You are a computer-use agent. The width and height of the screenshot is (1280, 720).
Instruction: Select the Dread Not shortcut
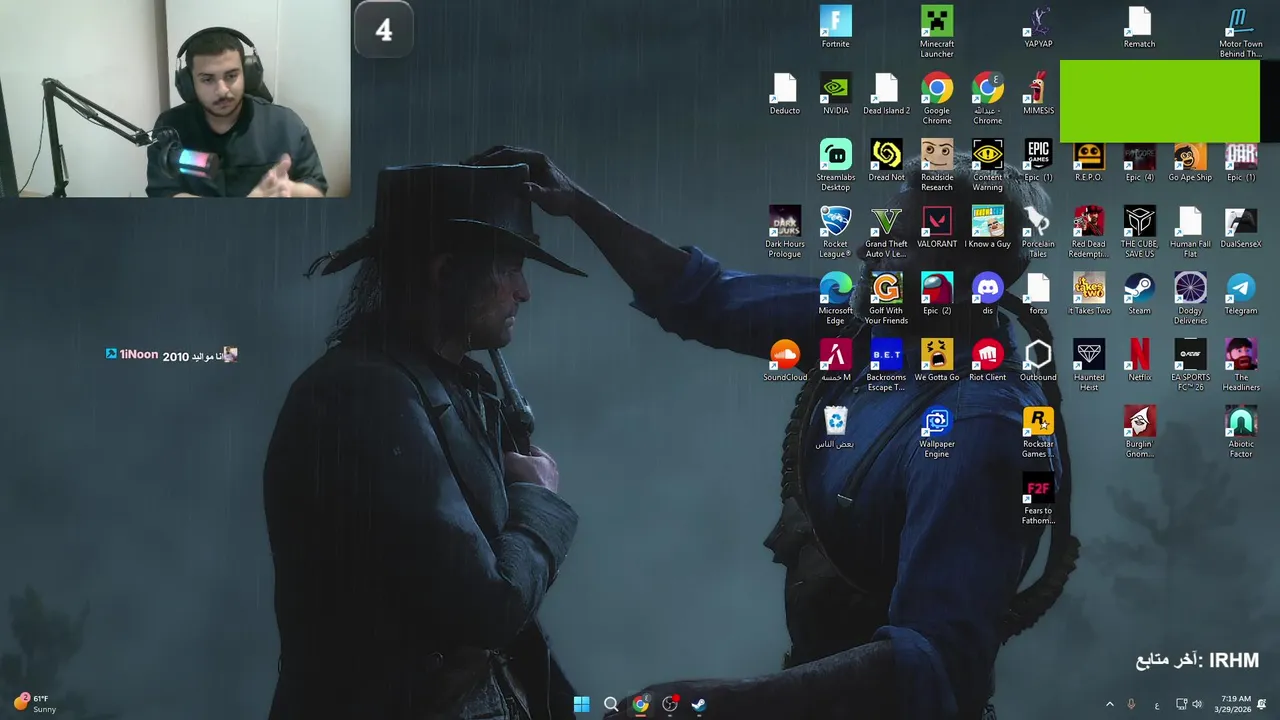click(886, 161)
